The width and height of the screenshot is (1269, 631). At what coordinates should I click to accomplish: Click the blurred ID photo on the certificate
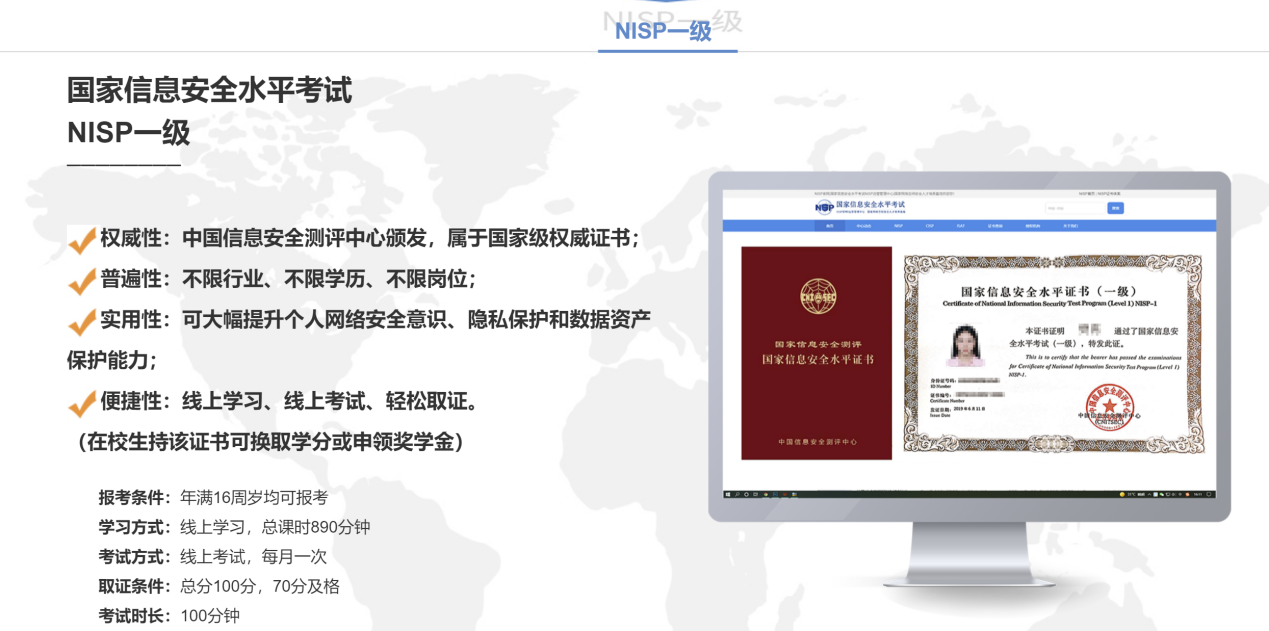pos(964,345)
